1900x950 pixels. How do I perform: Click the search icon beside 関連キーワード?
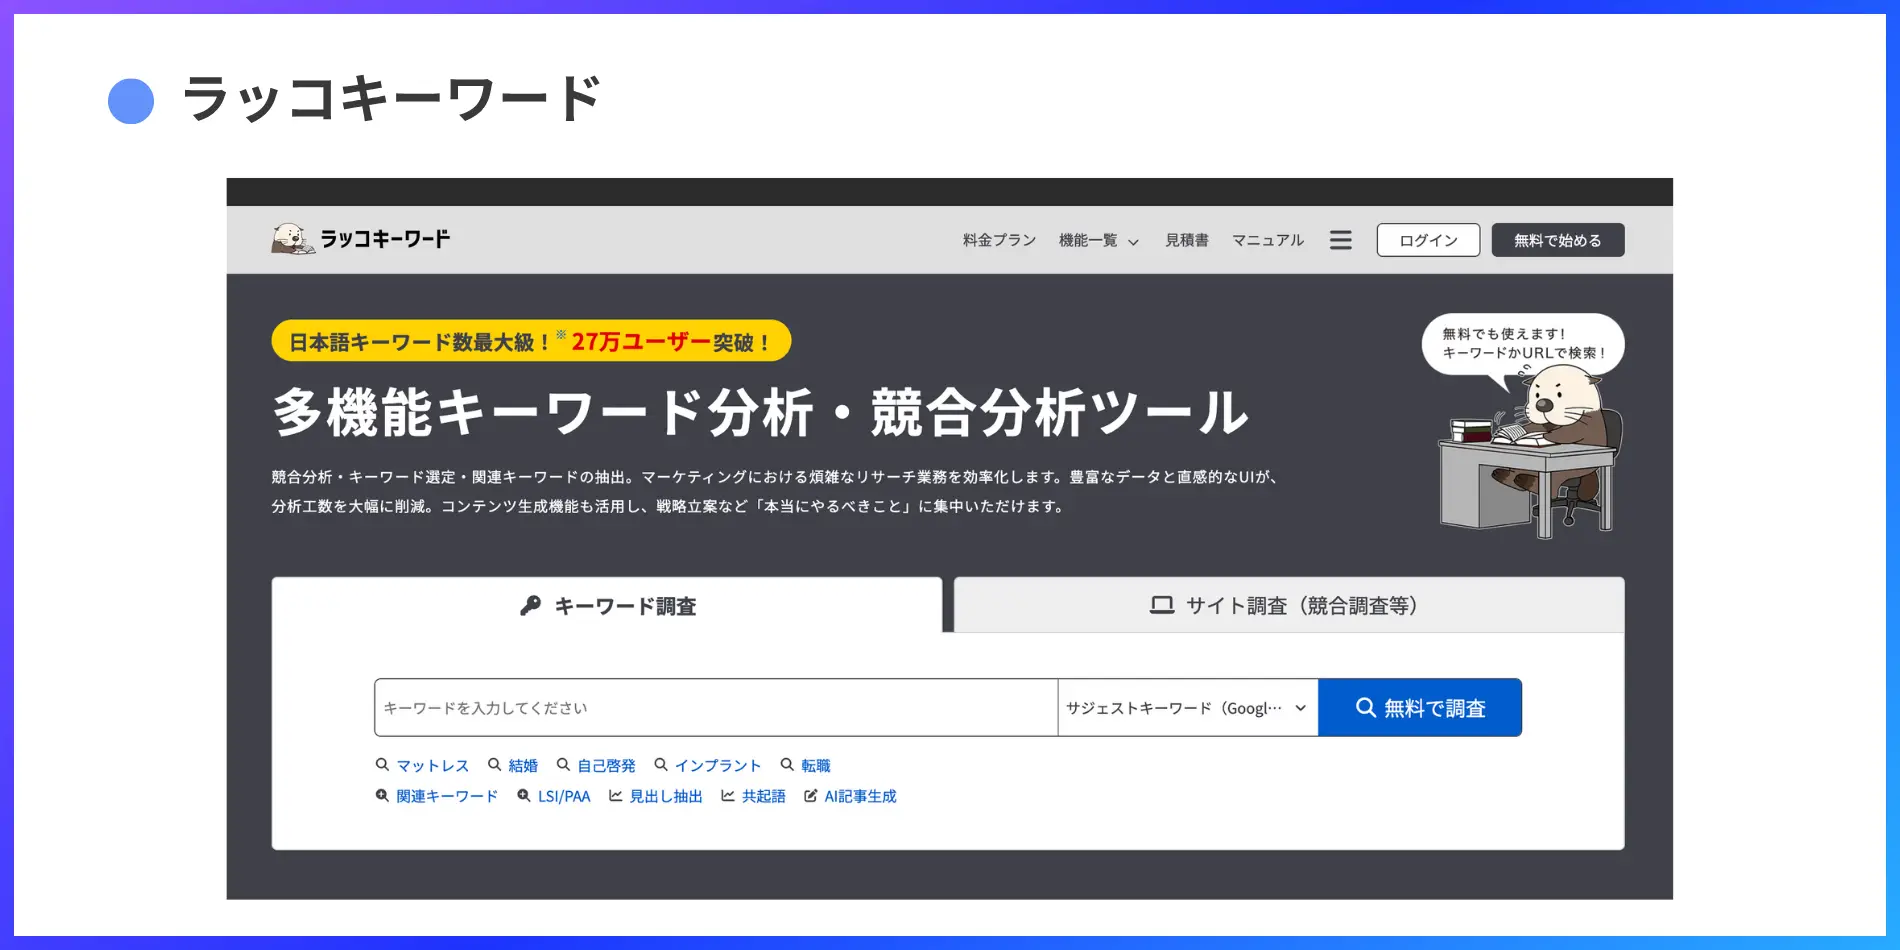coord(382,796)
